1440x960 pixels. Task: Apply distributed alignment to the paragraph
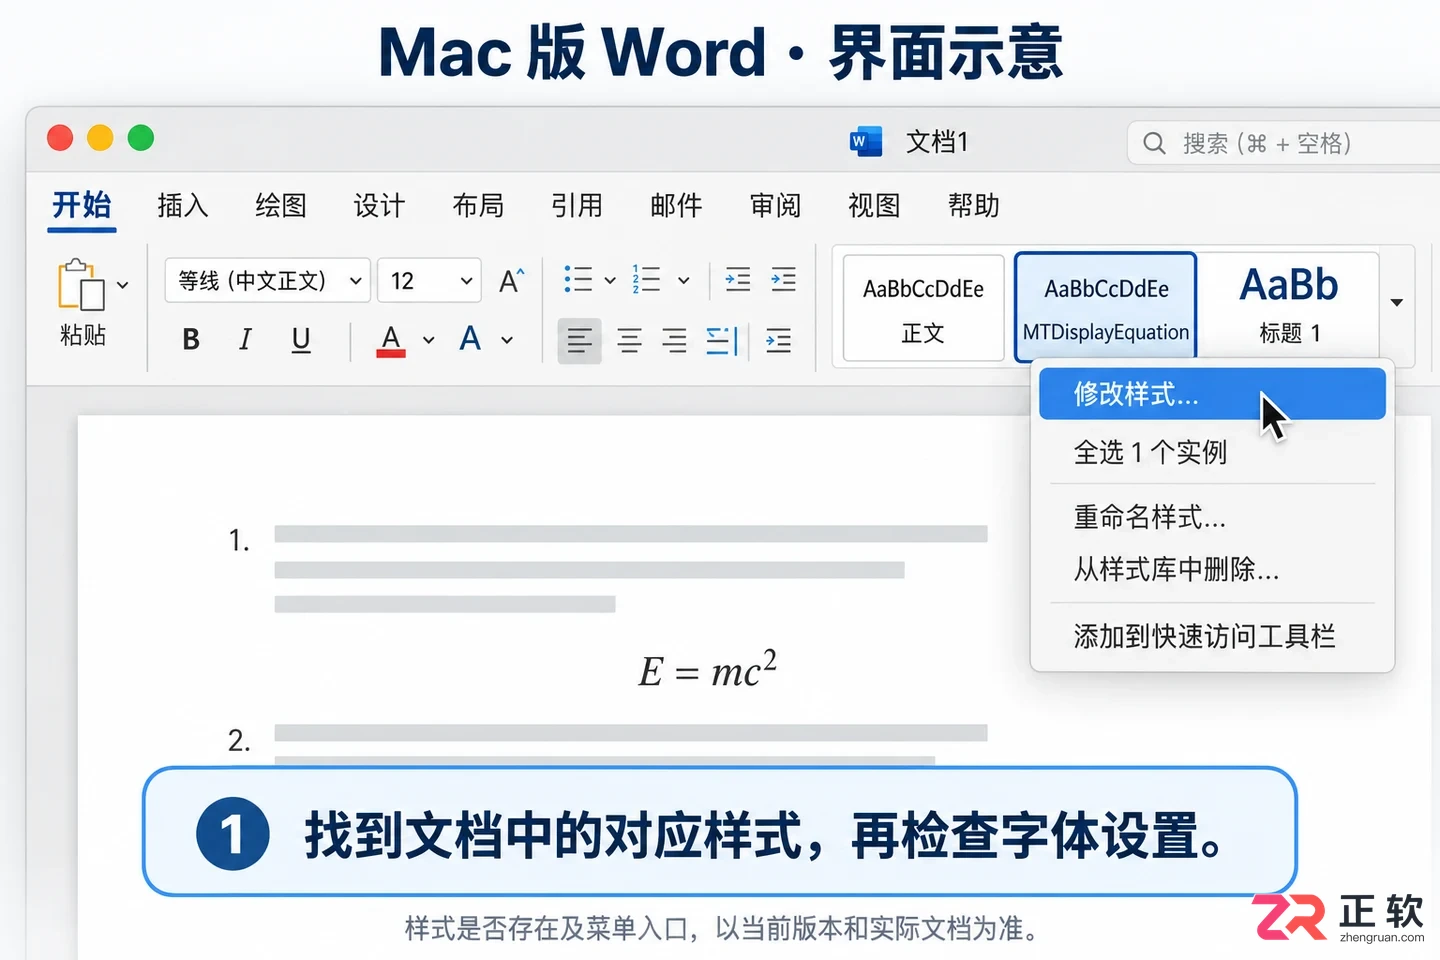(722, 341)
